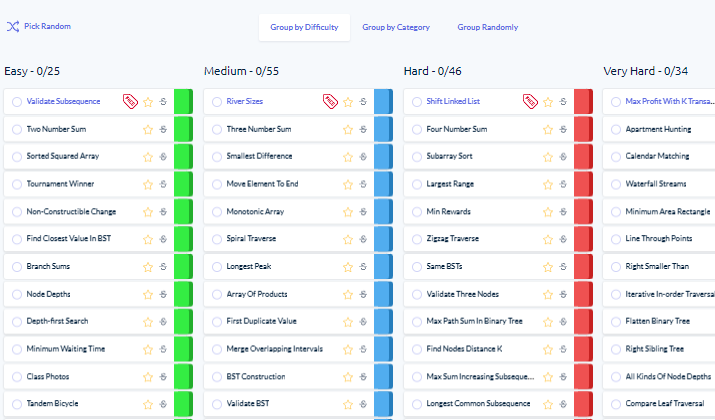Switch to Group by Category tab

pos(396,27)
